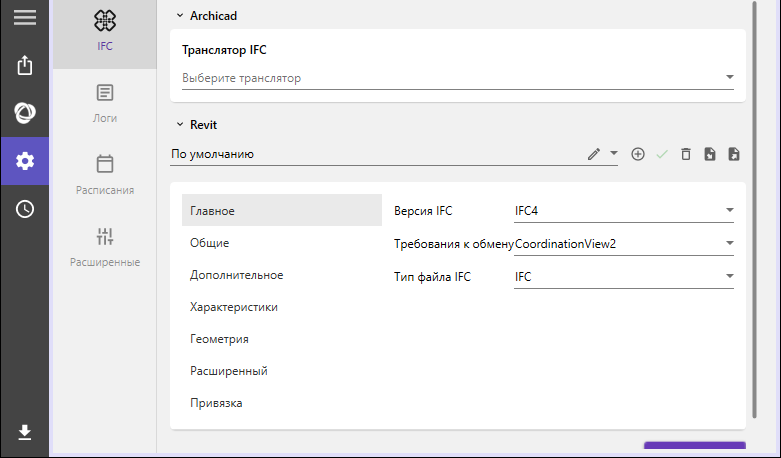Screen dimensions: 781x458
Task: Click the Расширенные label
Action: point(105,262)
